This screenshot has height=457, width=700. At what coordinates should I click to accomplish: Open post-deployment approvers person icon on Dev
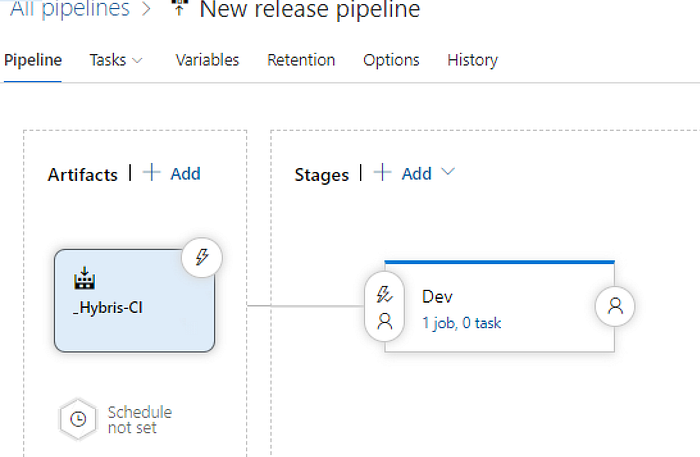pos(615,306)
